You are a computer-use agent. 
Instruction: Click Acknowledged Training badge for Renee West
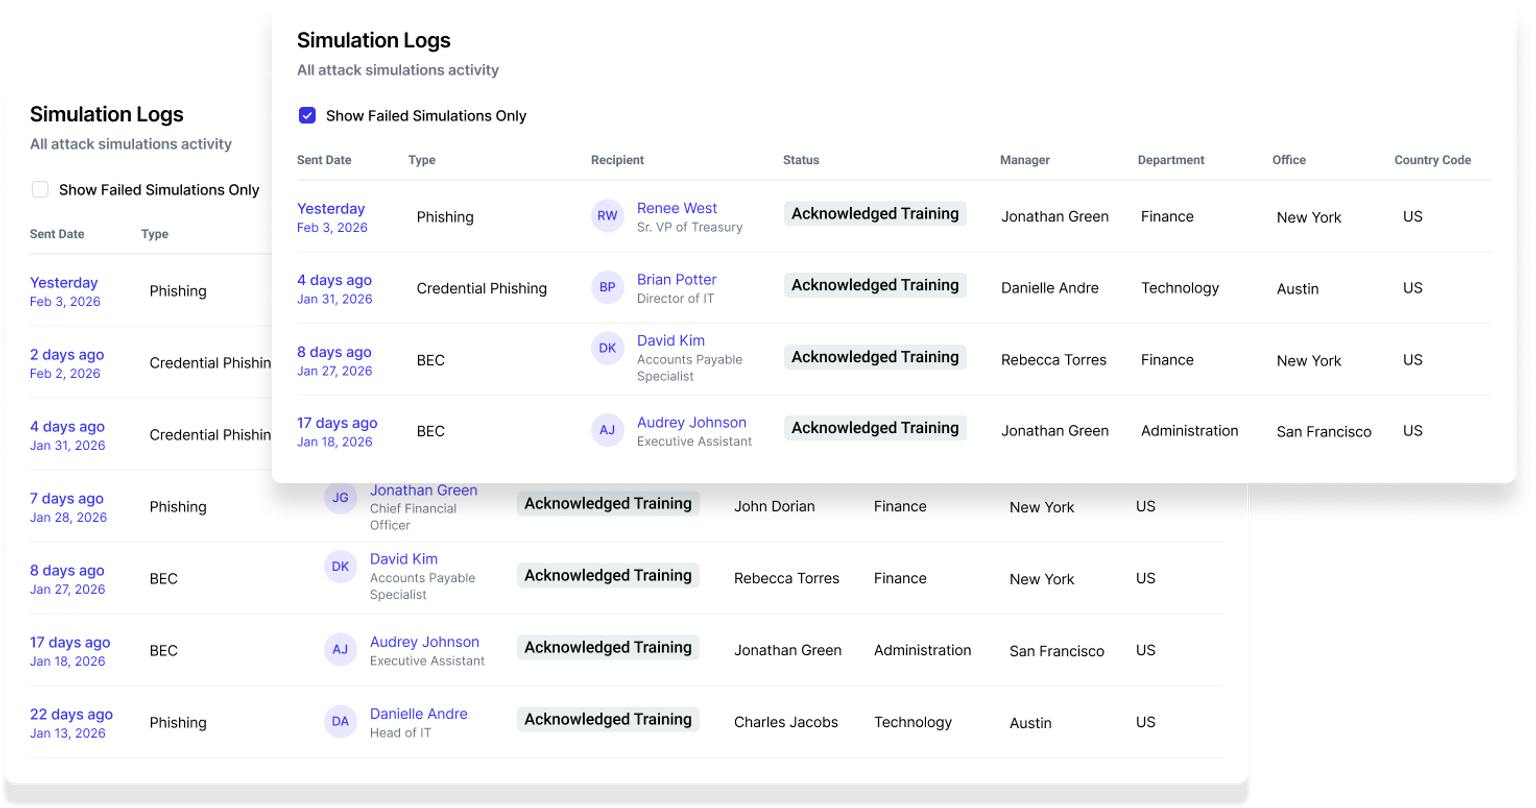(875, 214)
